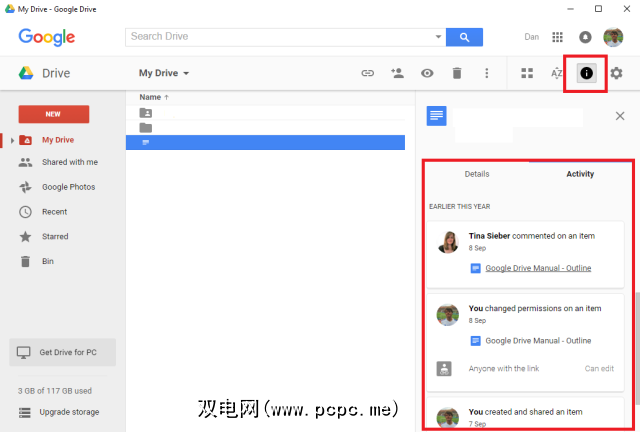Open the Bin
The image size is (640, 432).
[48, 261]
